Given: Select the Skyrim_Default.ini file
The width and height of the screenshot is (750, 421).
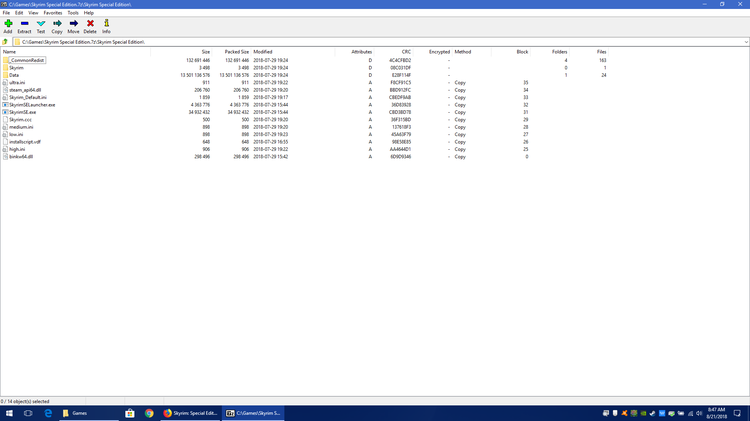Looking at the screenshot, I should coord(28,98).
